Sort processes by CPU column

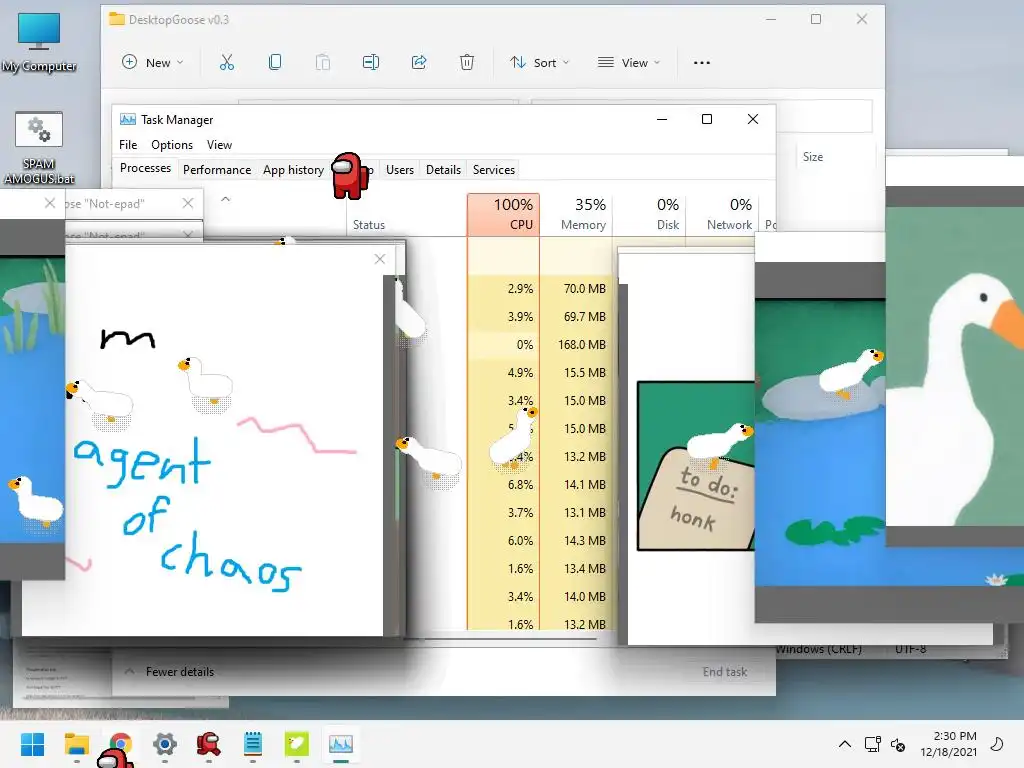(x=504, y=214)
